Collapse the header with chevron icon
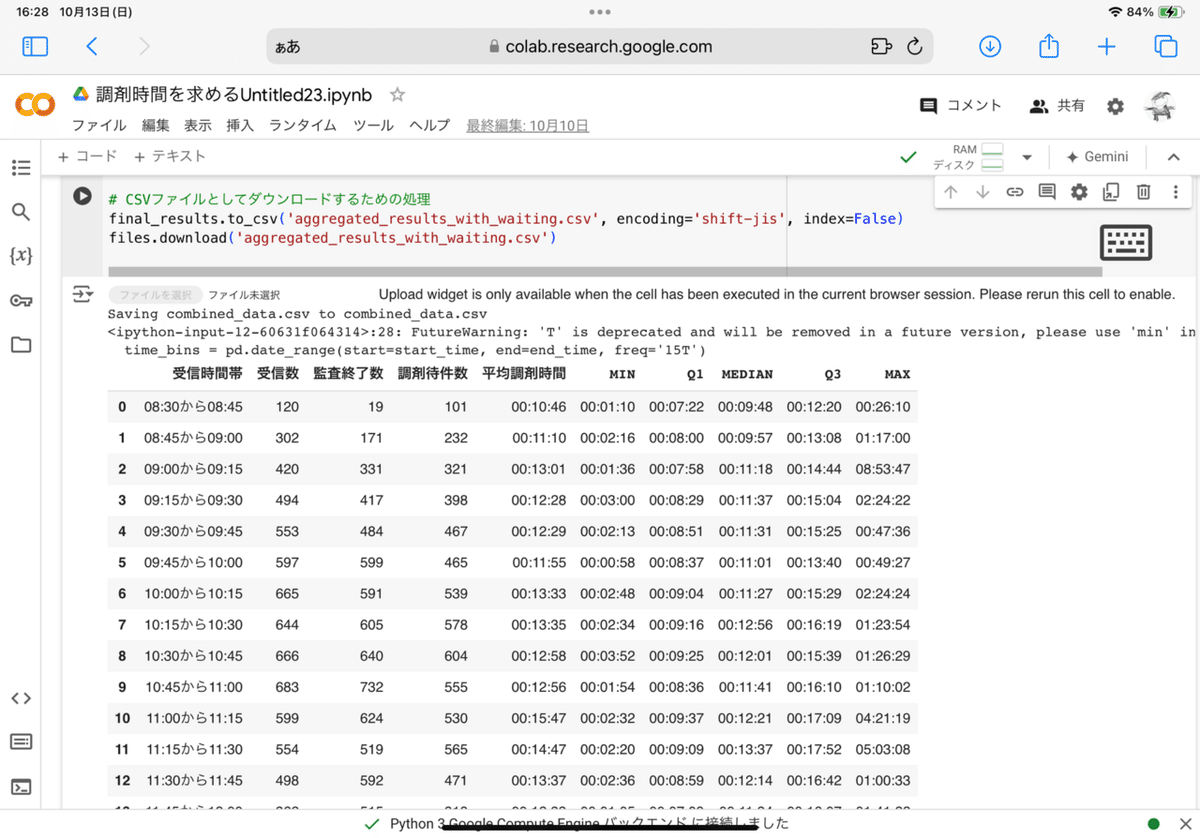This screenshot has width=1200, height=838. 1173,156
